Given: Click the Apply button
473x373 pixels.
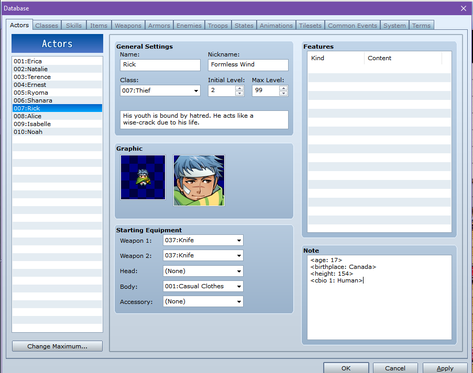Looking at the screenshot, I should tap(445, 368).
